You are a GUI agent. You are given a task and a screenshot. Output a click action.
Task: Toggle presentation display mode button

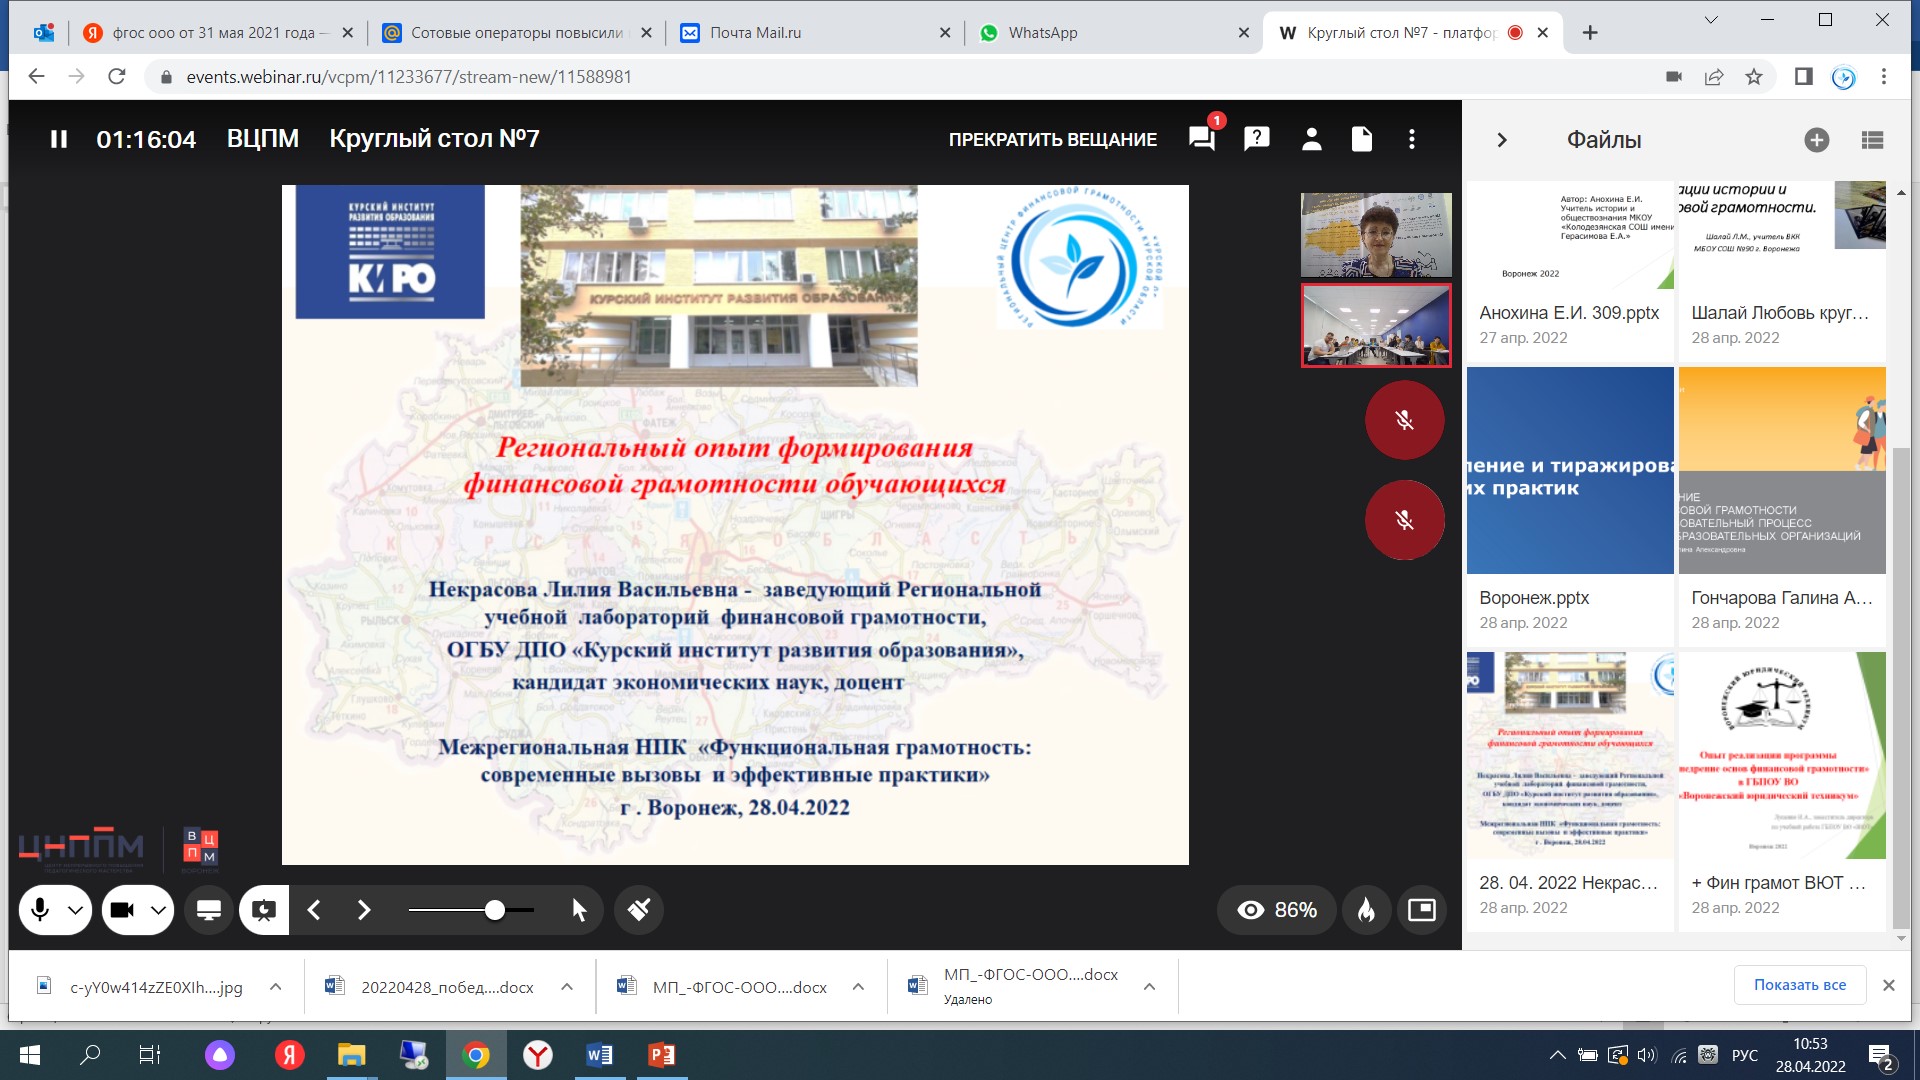click(264, 910)
